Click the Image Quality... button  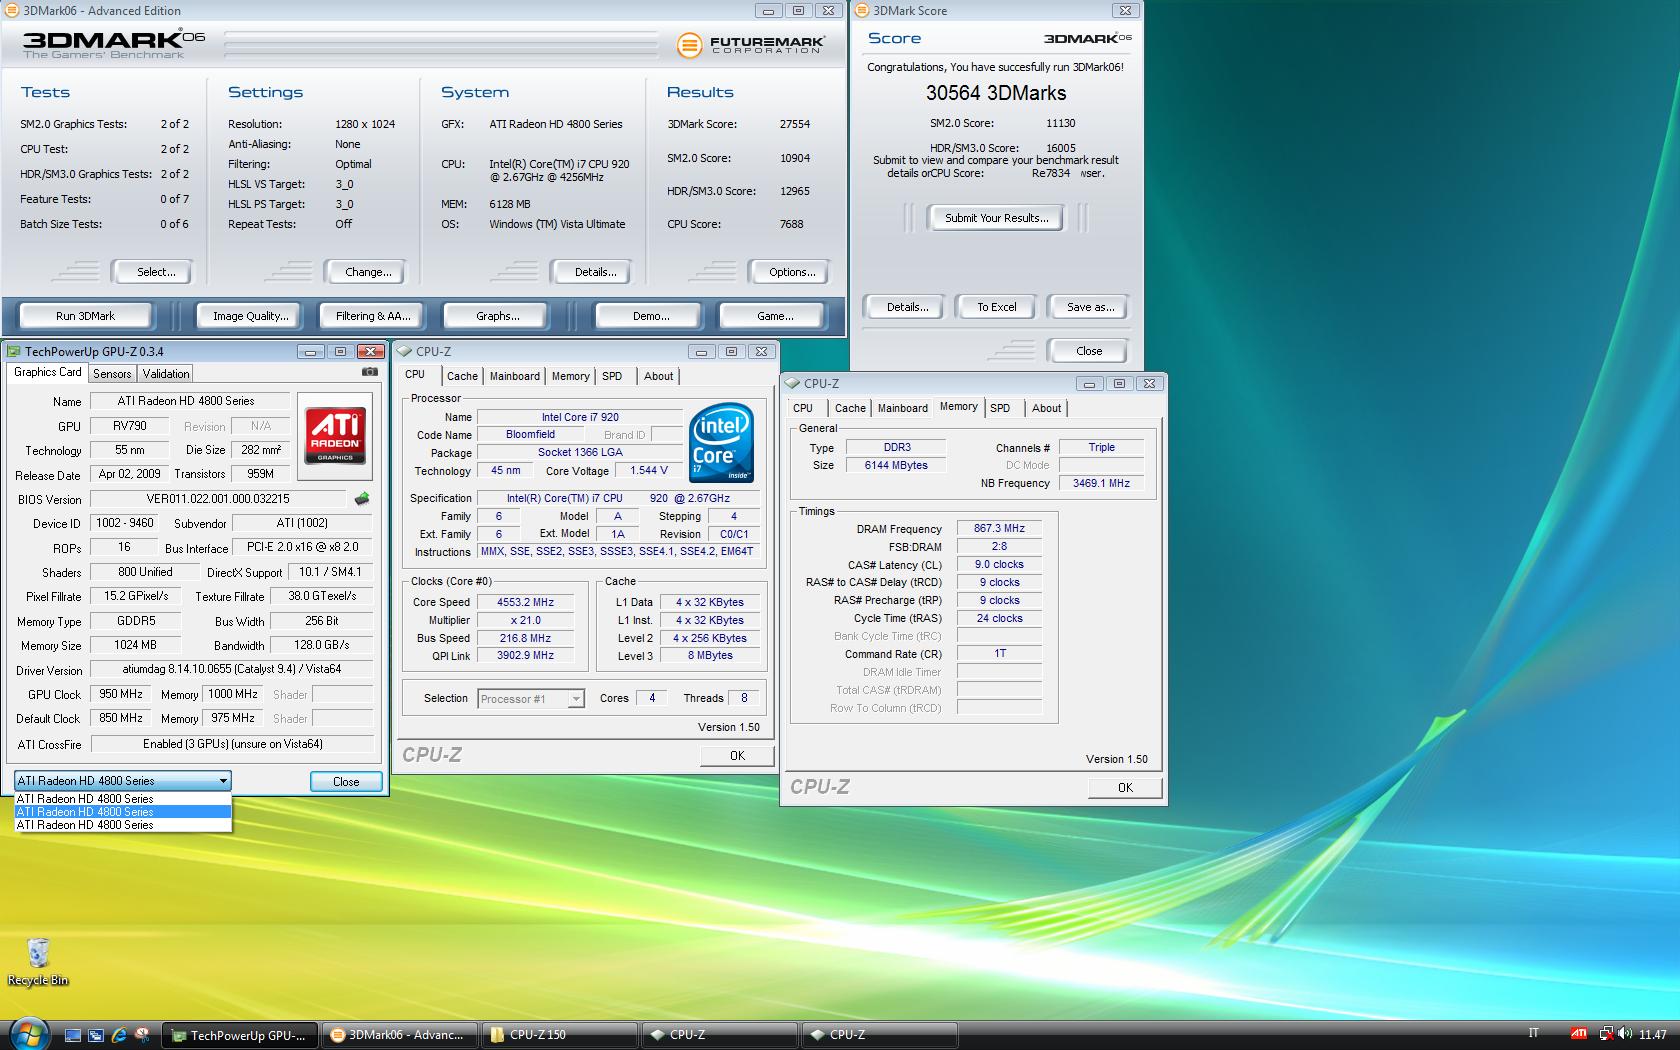point(250,316)
